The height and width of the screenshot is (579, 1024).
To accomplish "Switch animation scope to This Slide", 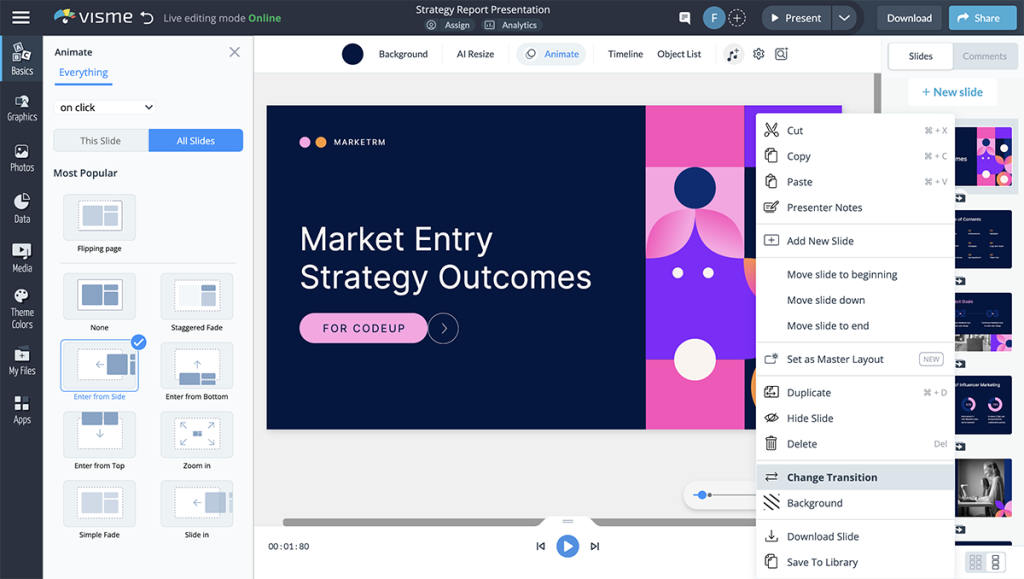I will coord(99,140).
